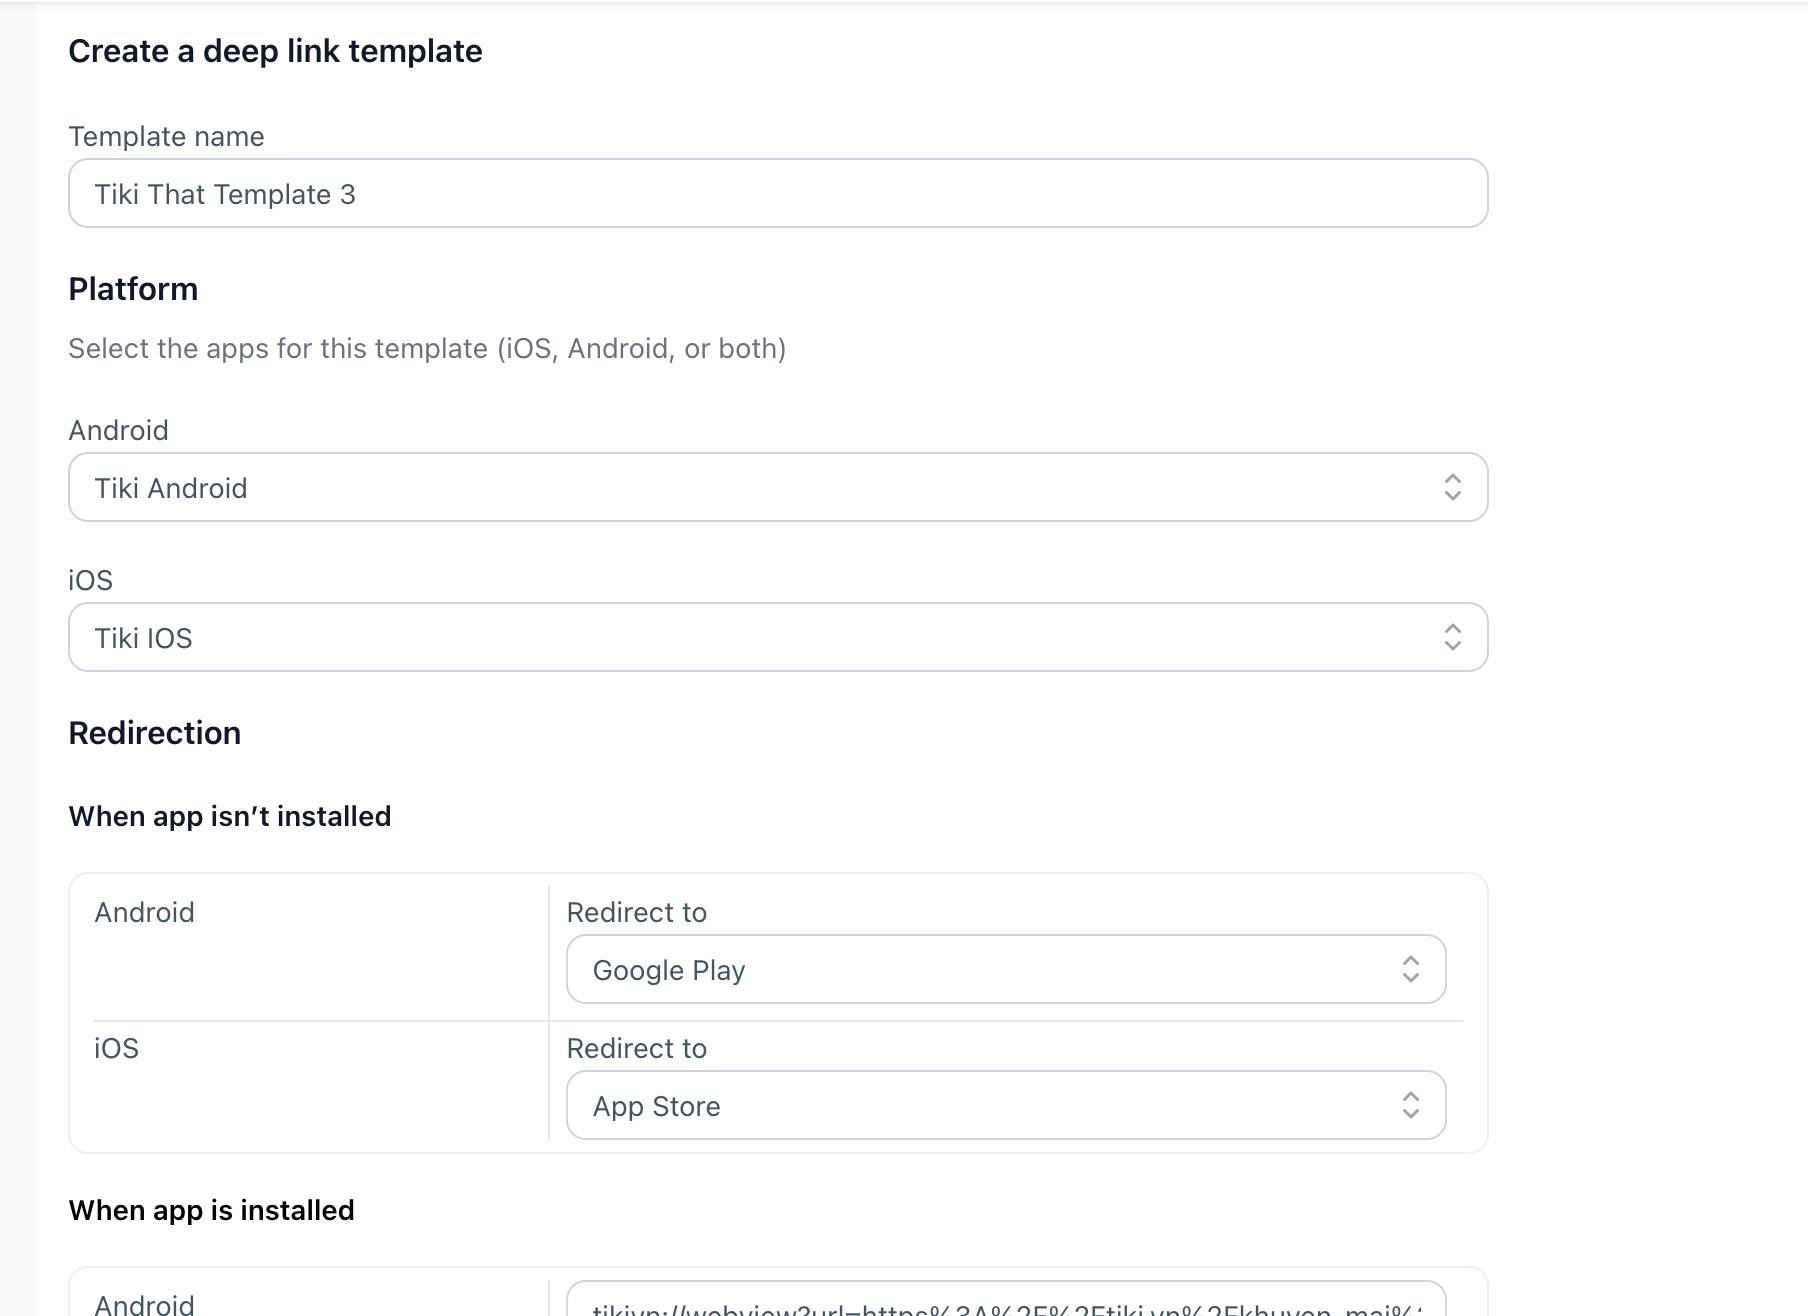Click the chevron arrows on Tiki IOS select

pos(1453,637)
